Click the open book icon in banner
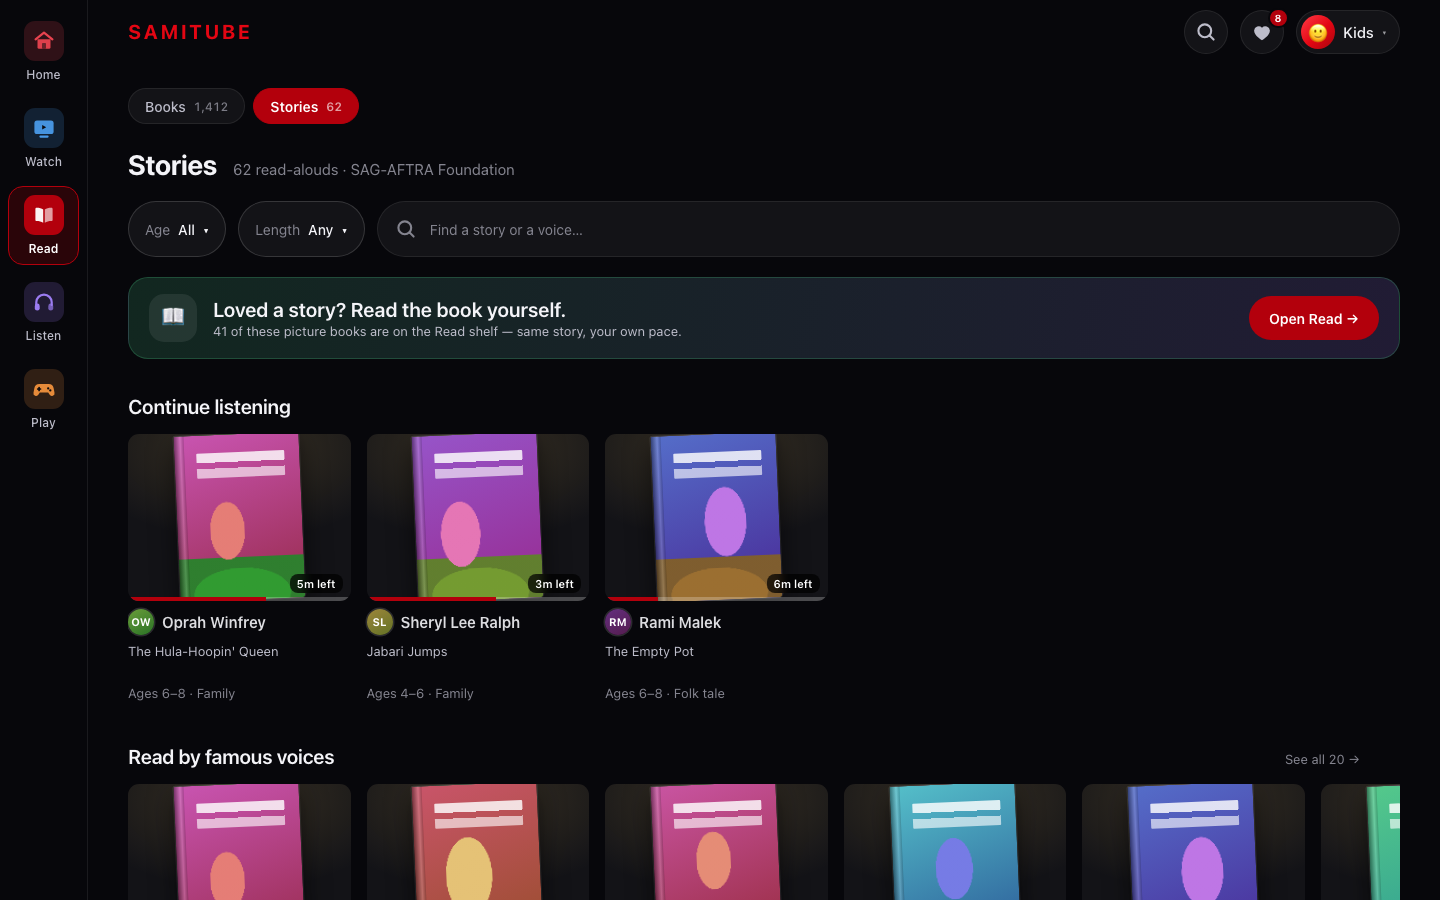The width and height of the screenshot is (1440, 900). pos(173,318)
